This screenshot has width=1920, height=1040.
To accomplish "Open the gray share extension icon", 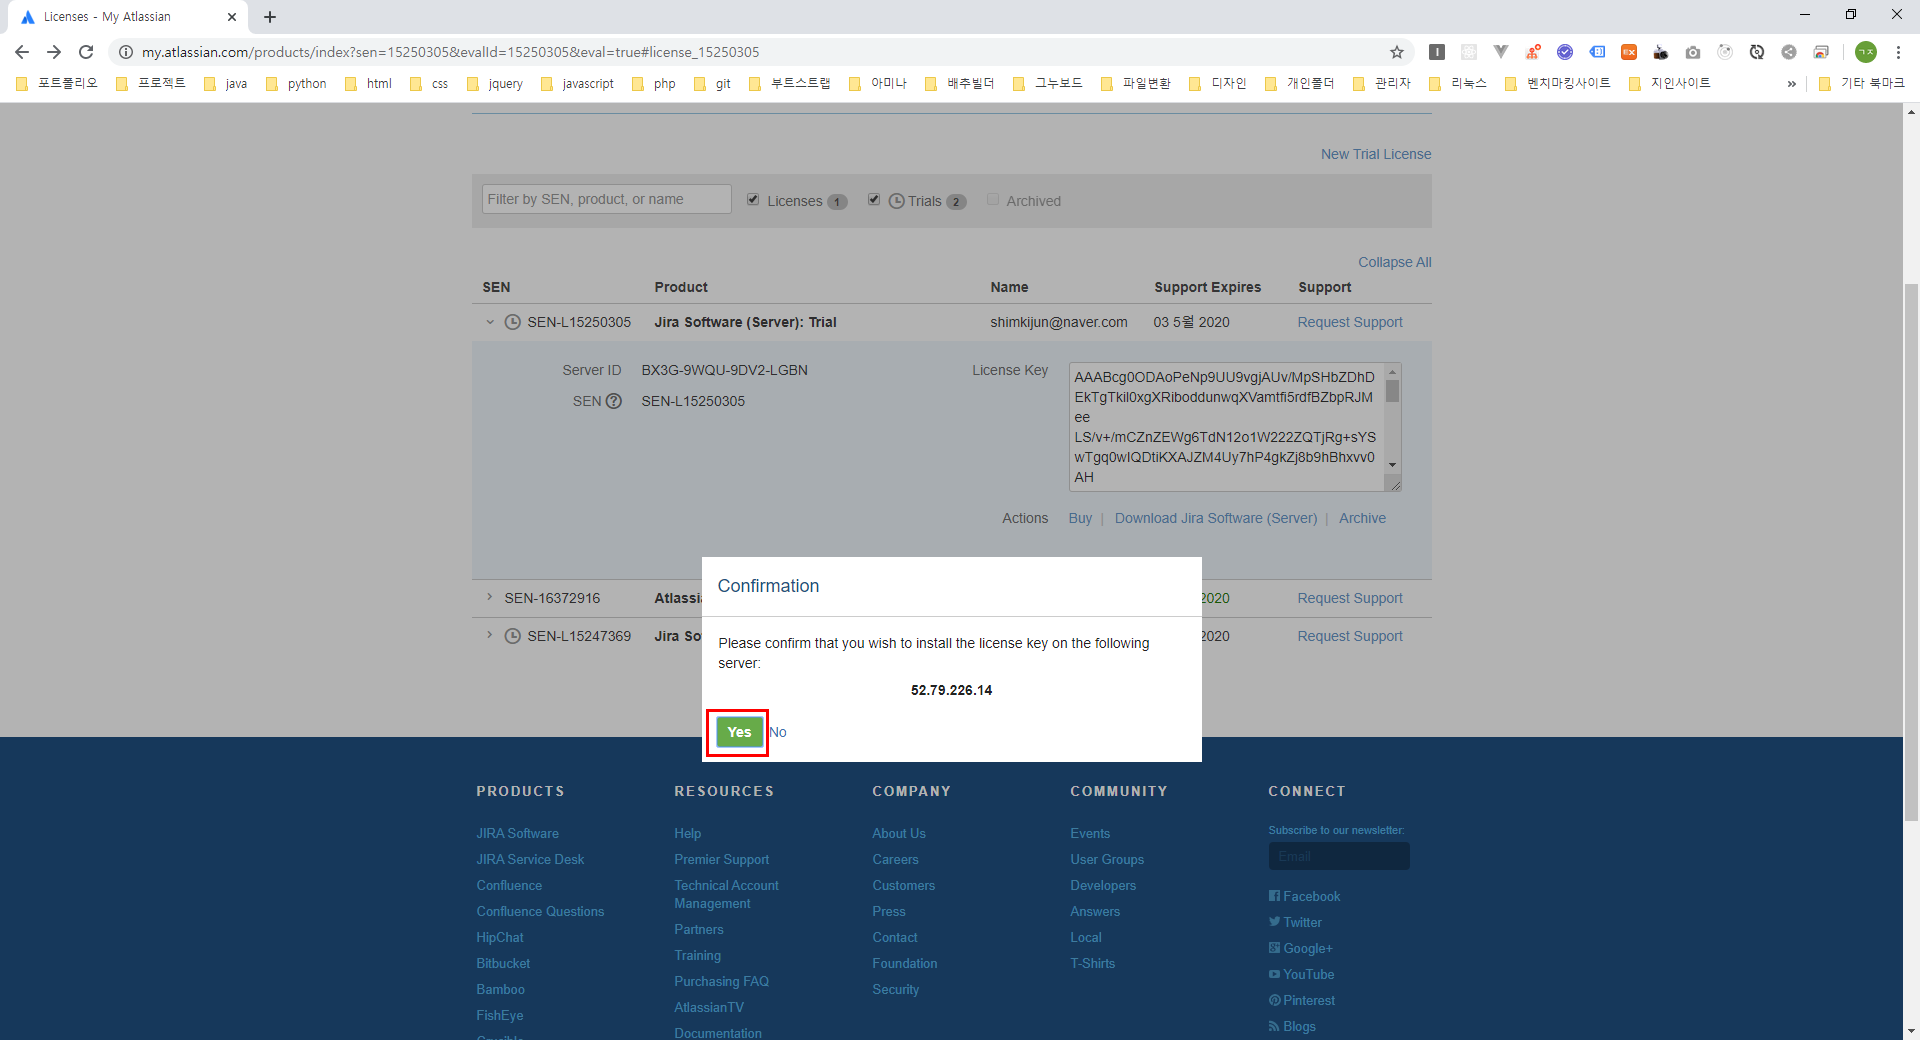I will 1789,52.
